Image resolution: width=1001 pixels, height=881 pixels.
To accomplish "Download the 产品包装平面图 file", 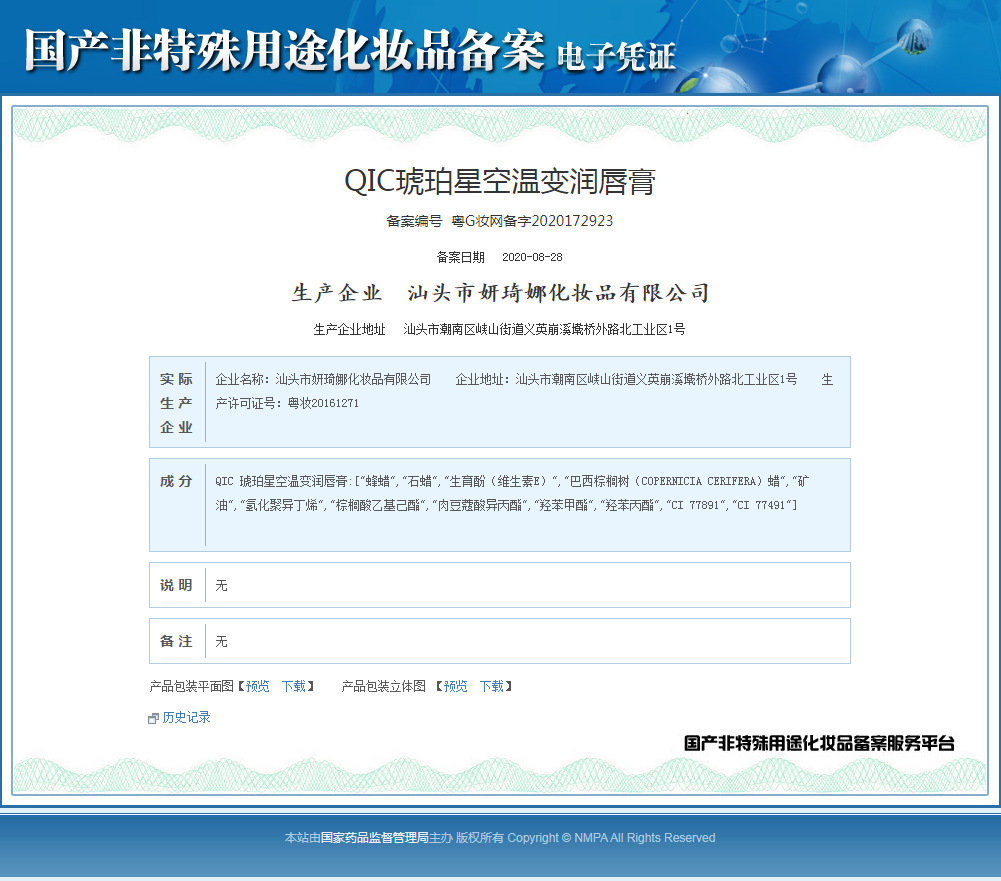I will tap(293, 686).
